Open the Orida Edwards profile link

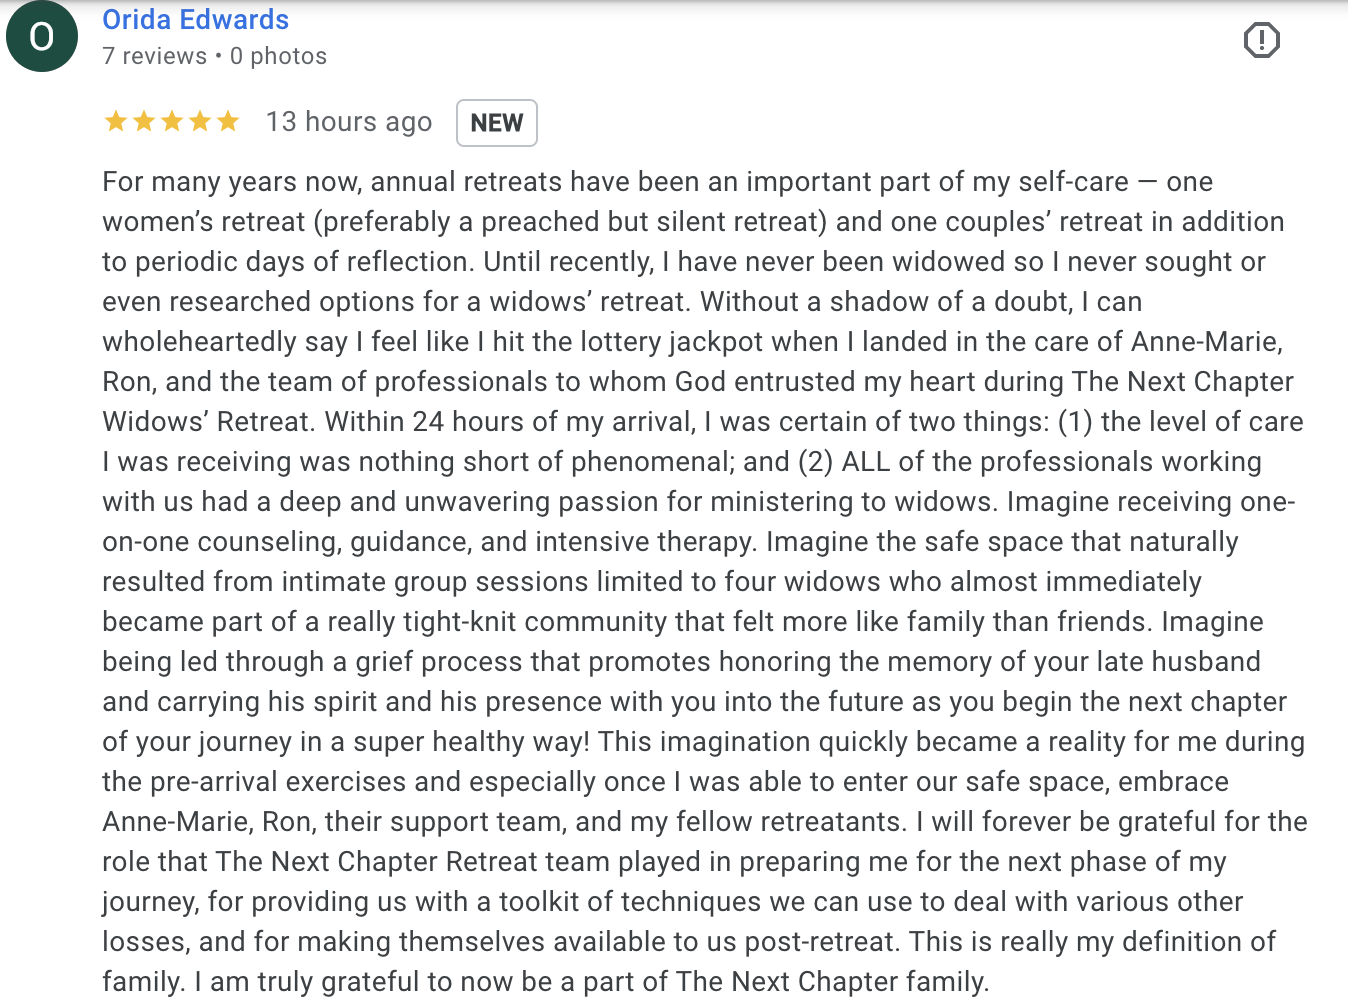point(195,19)
